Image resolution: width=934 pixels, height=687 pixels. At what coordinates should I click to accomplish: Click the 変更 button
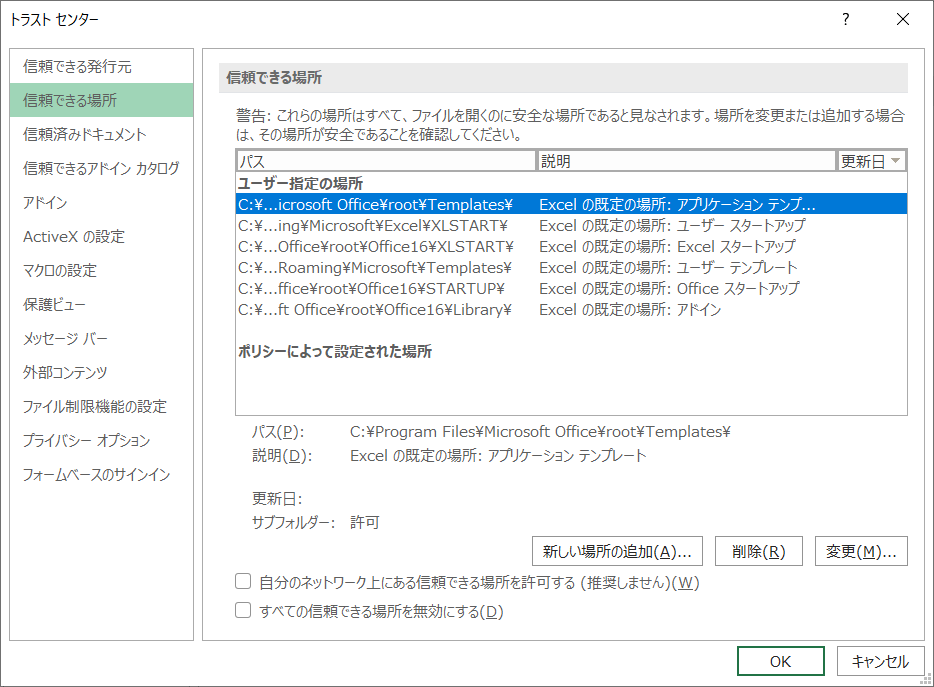point(861,551)
